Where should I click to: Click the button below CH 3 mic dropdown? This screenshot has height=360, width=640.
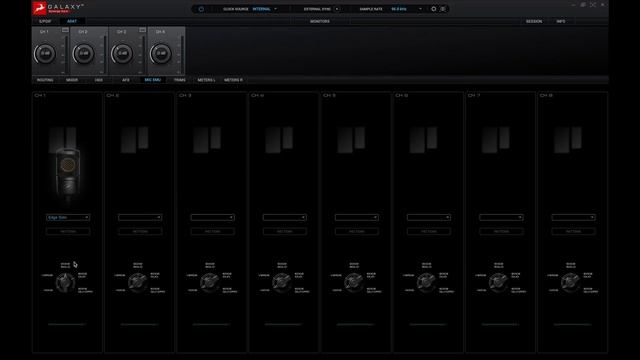(x=212, y=231)
